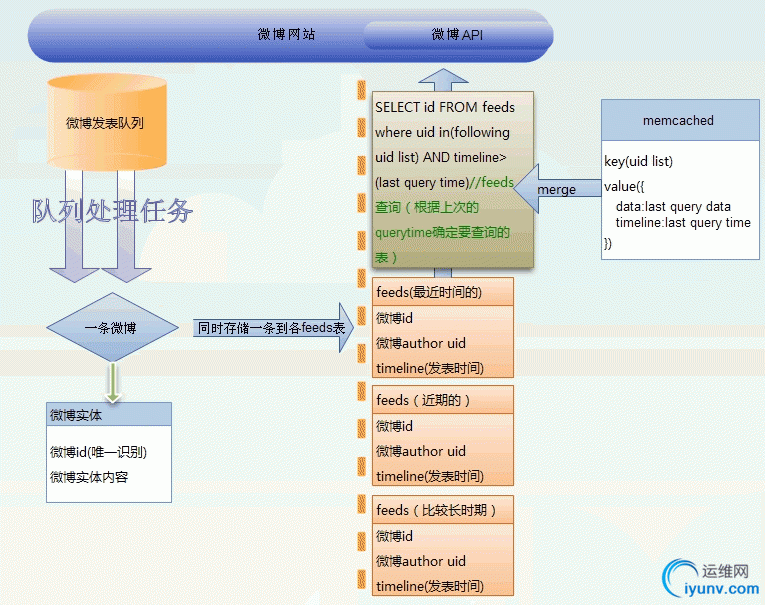
Task: Click the 微博网站 label in top bar
Action: [286, 34]
